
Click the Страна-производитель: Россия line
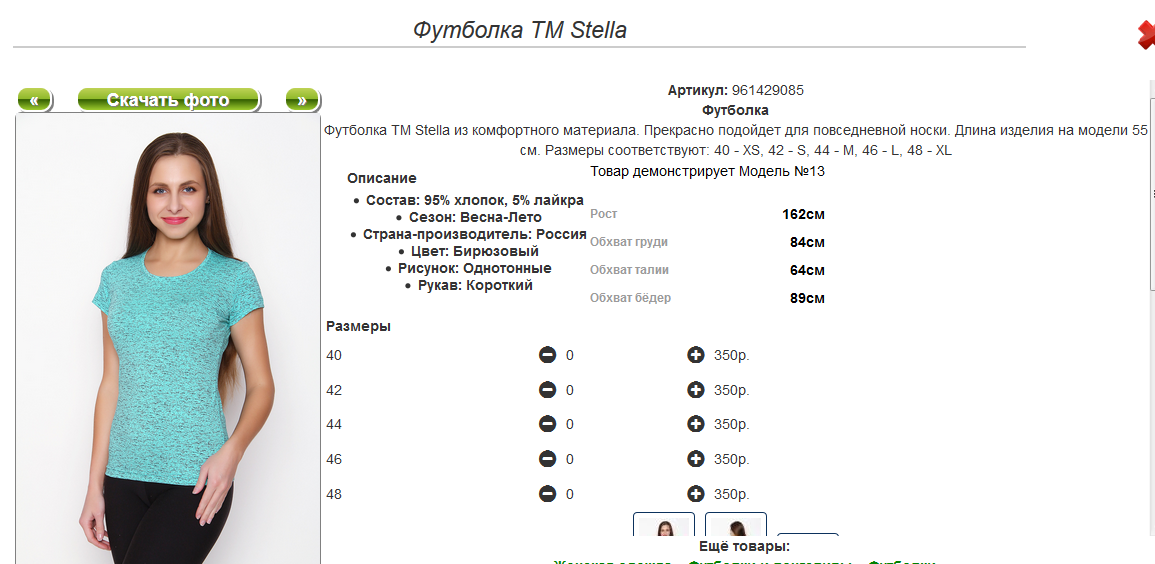pos(474,234)
